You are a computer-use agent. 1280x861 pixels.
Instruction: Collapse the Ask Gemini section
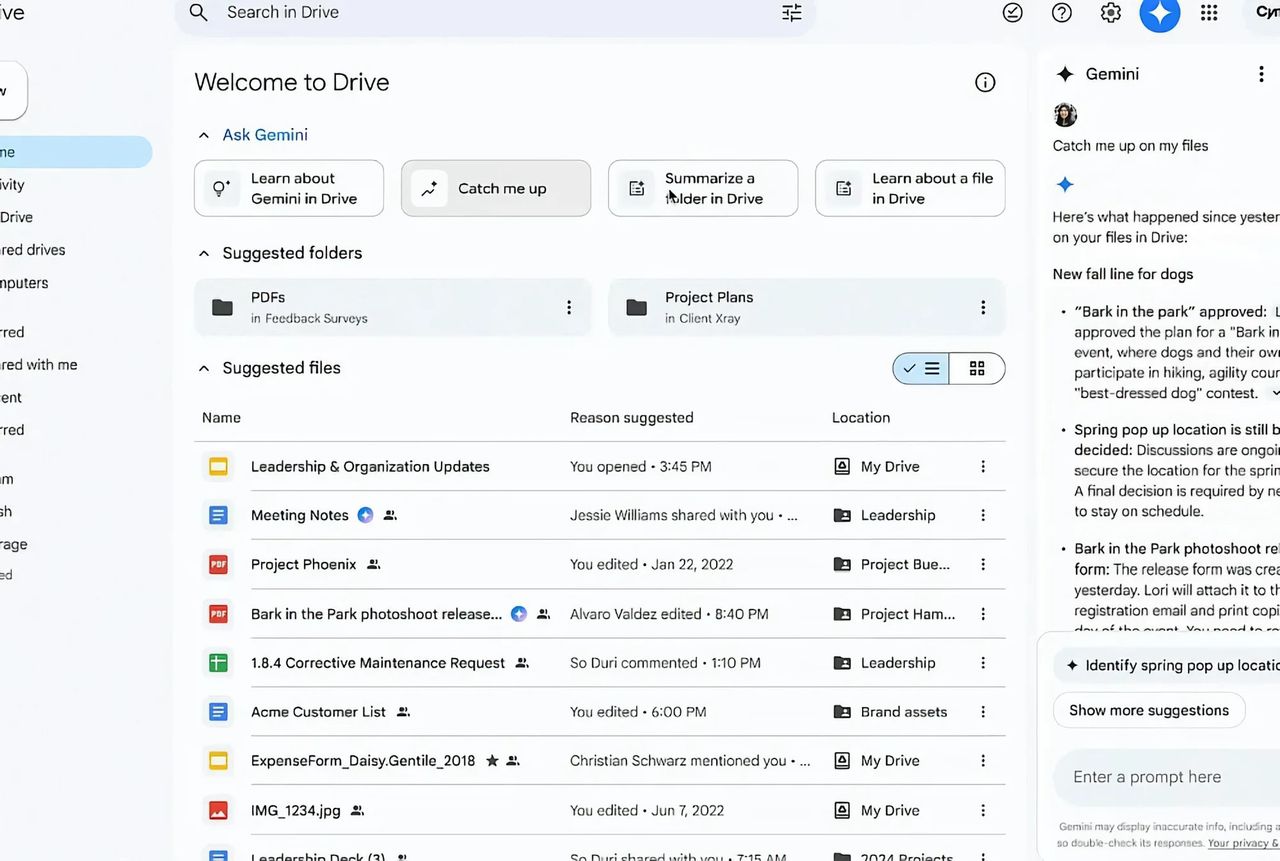pos(204,134)
